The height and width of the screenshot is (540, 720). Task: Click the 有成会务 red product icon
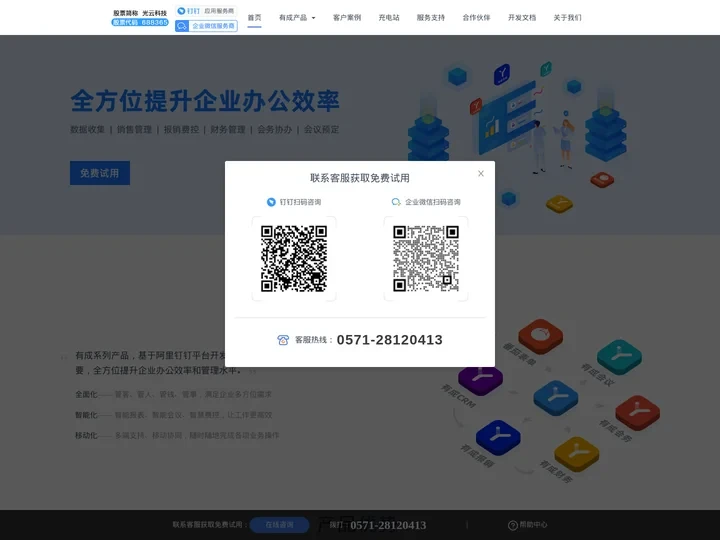point(637,412)
